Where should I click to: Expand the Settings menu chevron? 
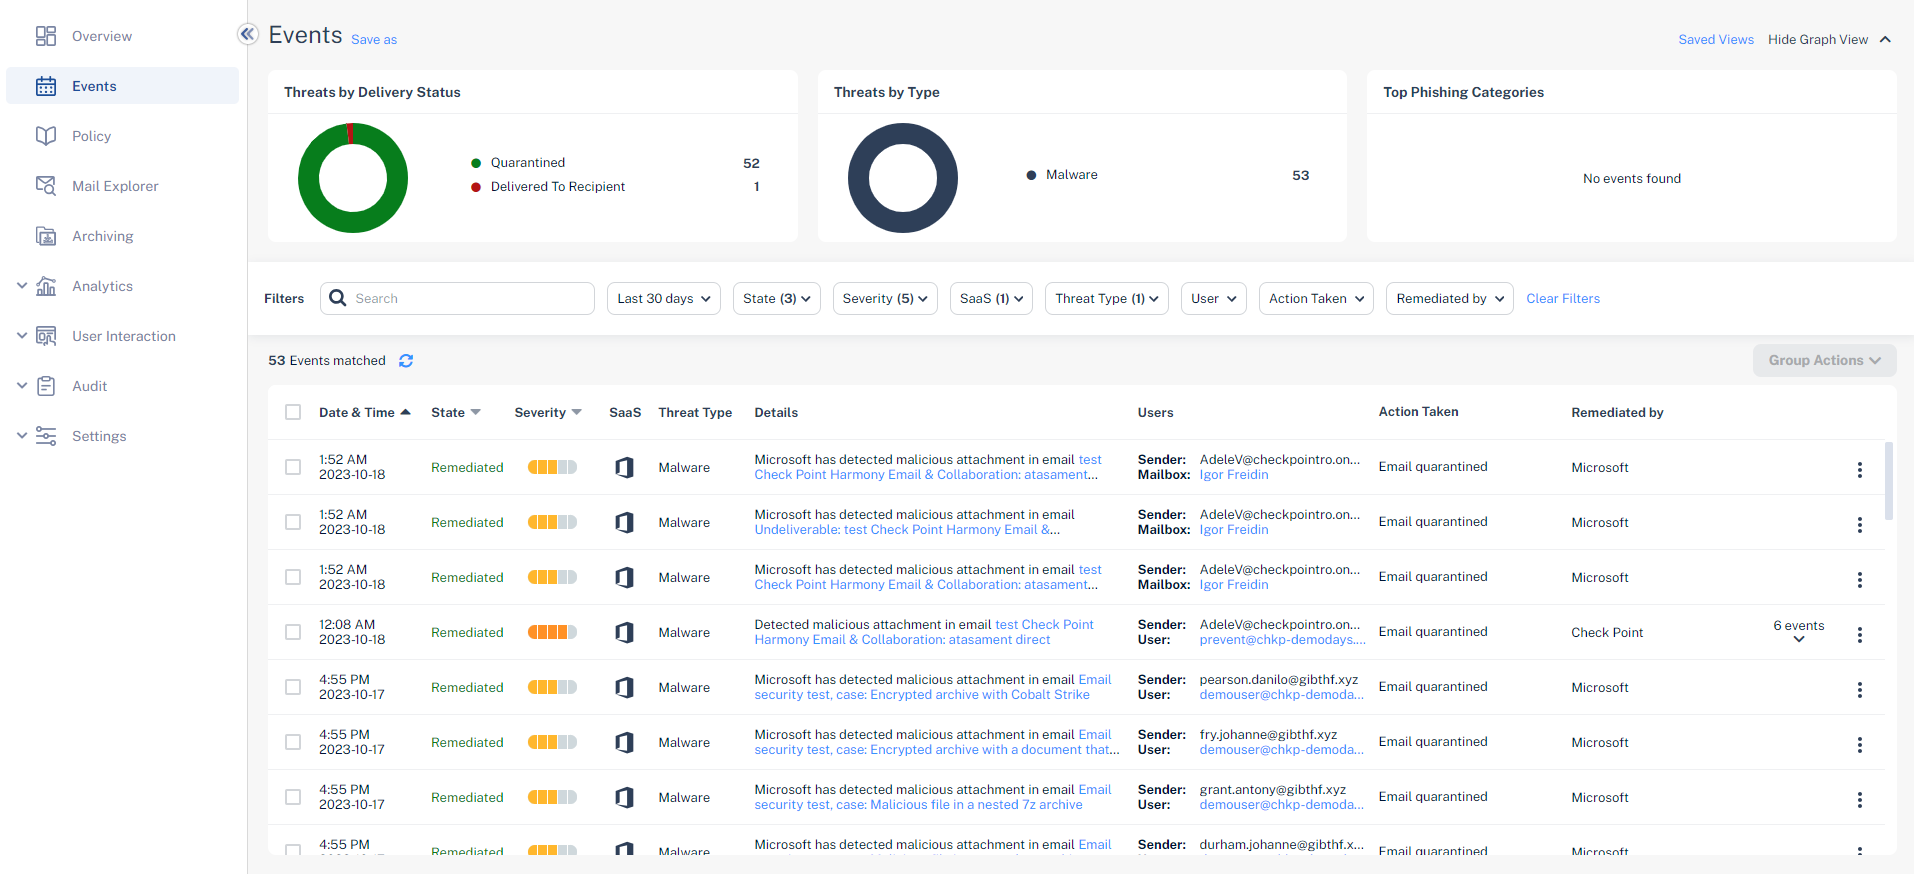pyautogui.click(x=22, y=436)
